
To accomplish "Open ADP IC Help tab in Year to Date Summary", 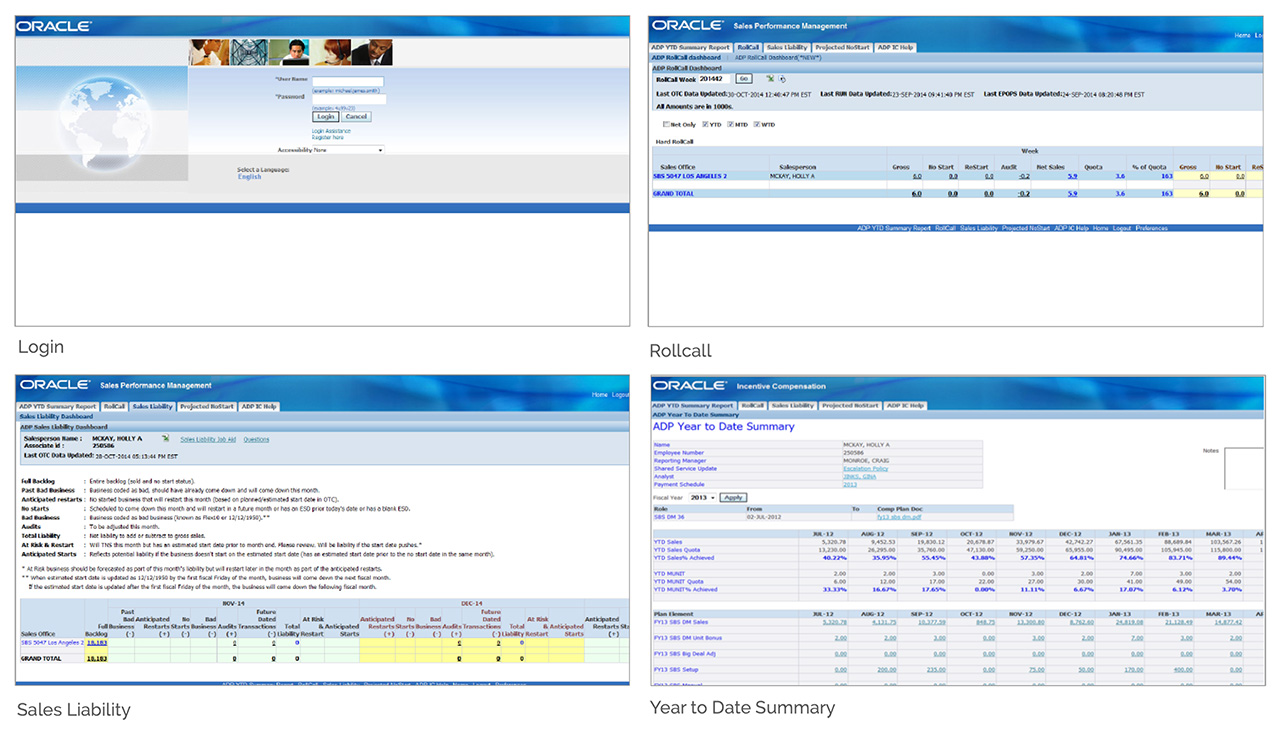I will coord(905,406).
